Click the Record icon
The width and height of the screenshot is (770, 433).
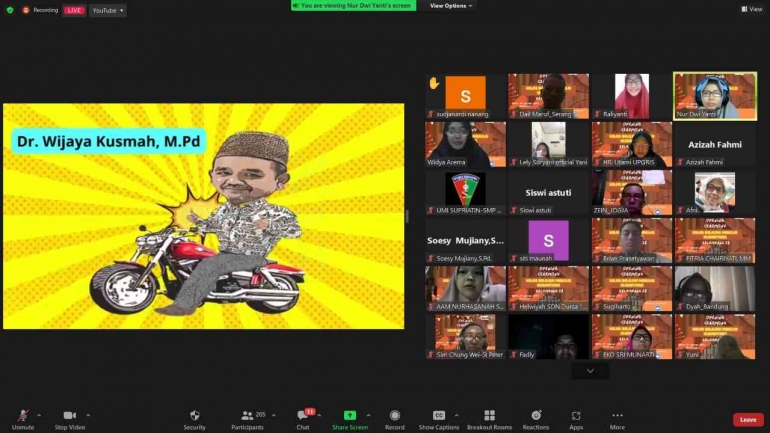pyautogui.click(x=394, y=415)
